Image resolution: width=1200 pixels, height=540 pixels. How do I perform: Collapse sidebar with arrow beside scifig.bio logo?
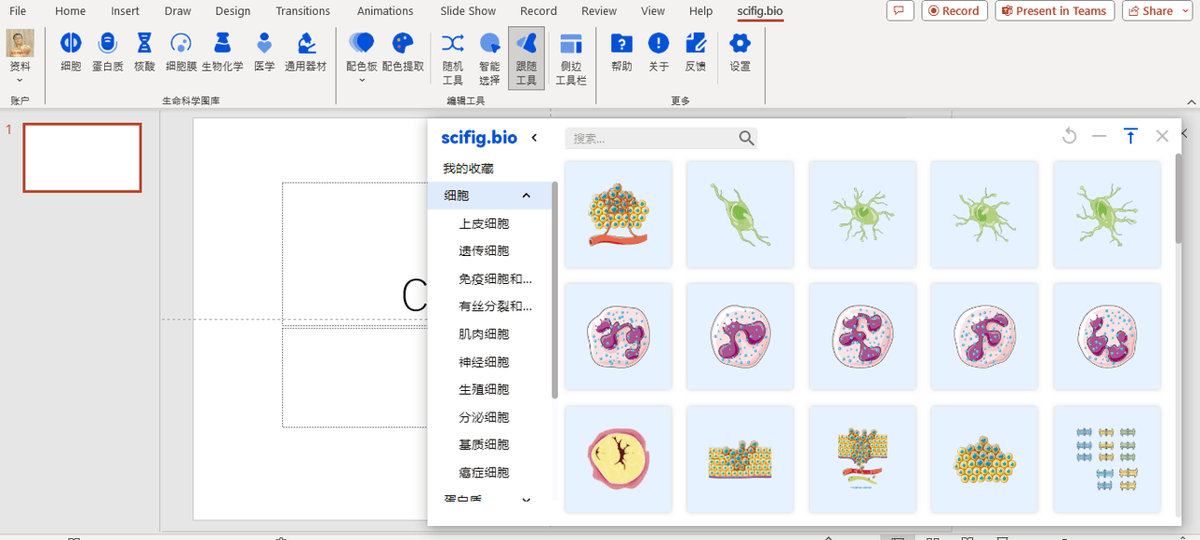point(534,138)
